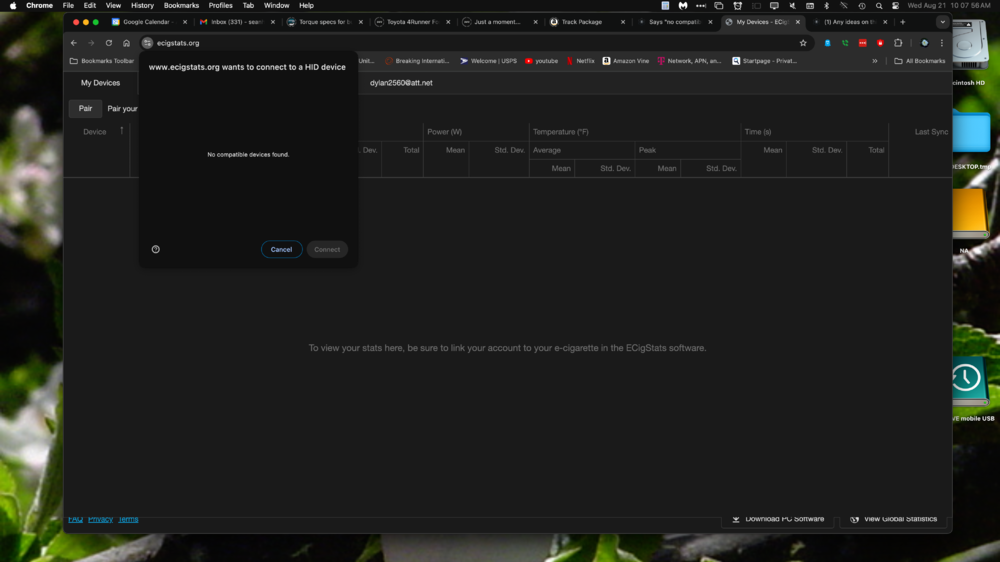
Task: Open Spotlight search in menu bar
Action: point(879,6)
